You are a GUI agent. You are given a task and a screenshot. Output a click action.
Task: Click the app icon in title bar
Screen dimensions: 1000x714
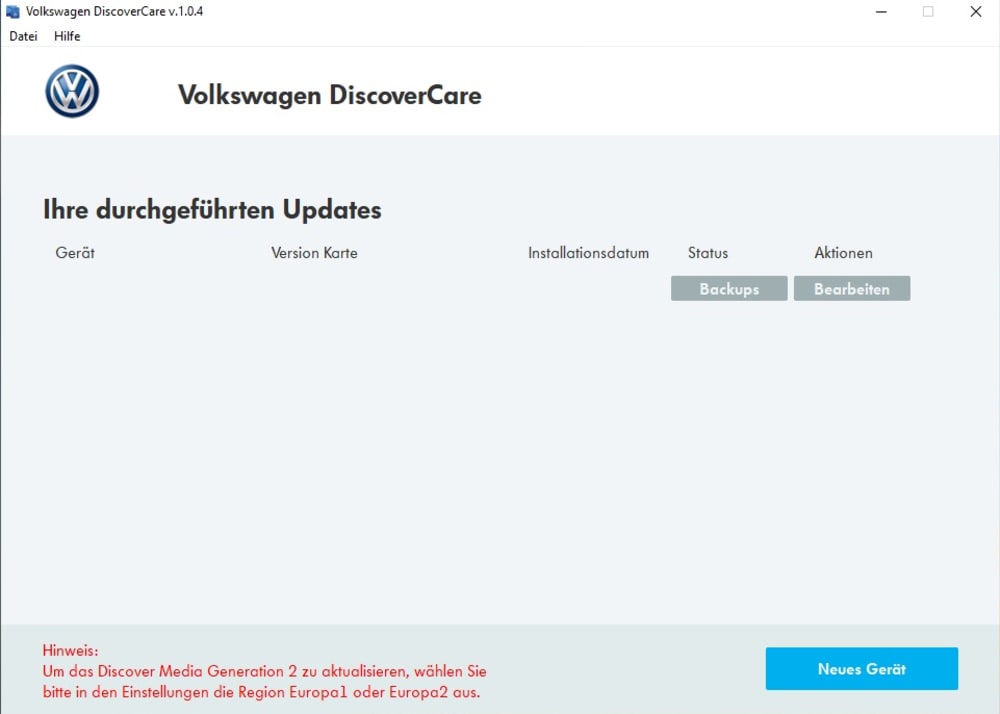[13, 11]
